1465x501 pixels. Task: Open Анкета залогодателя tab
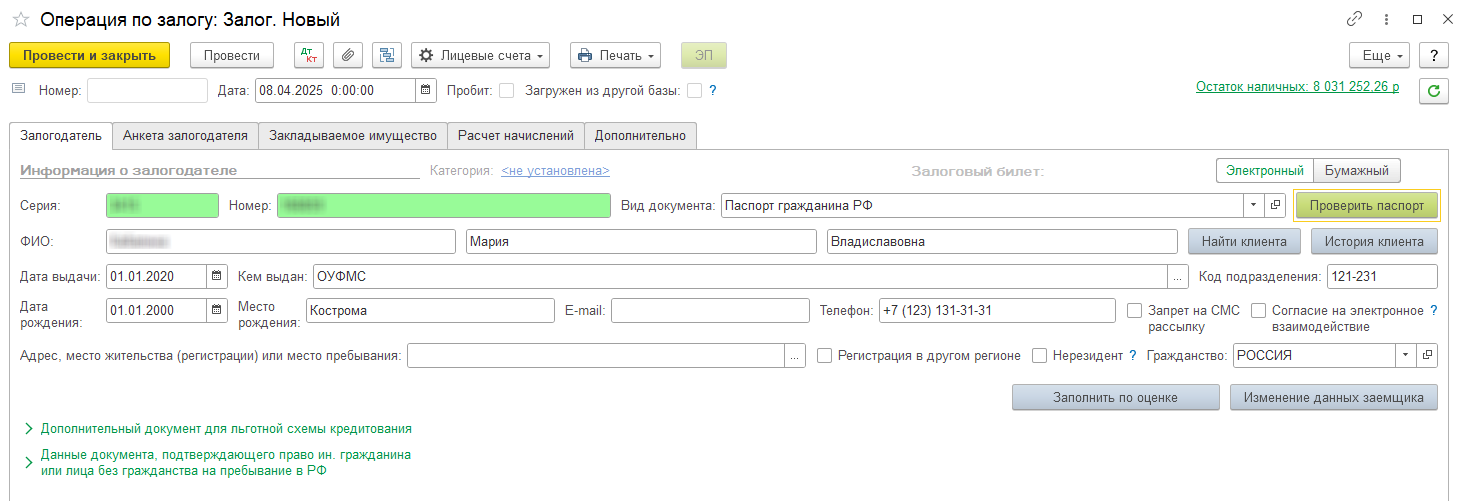pyautogui.click(x=185, y=135)
